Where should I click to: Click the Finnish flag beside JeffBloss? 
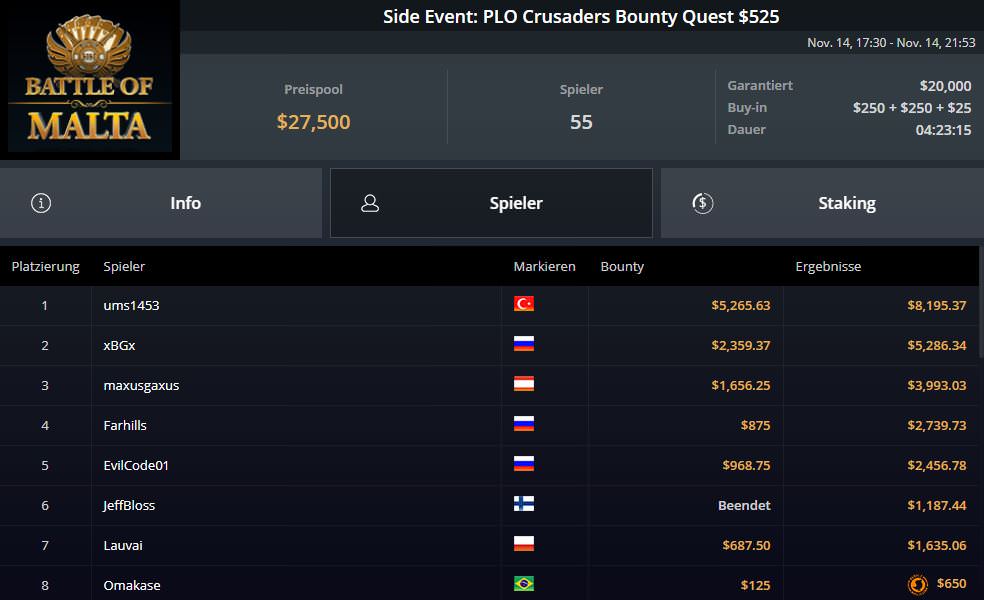(x=524, y=504)
